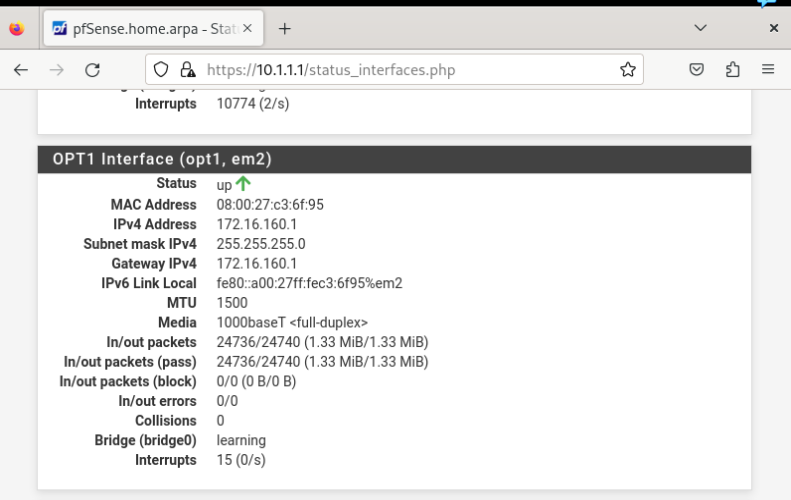The height and width of the screenshot is (500, 791).
Task: Click the OPT1 Interface (opt1, em2) header
Action: 394,159
